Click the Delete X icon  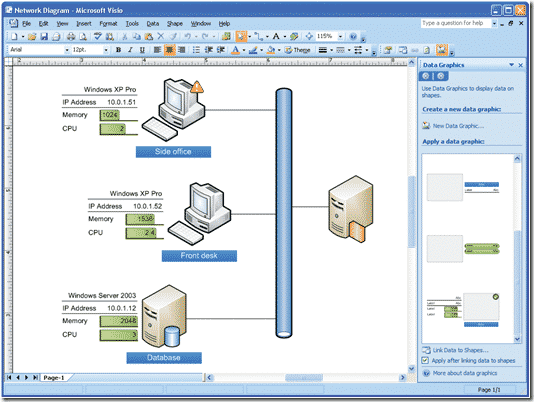tap(161, 36)
